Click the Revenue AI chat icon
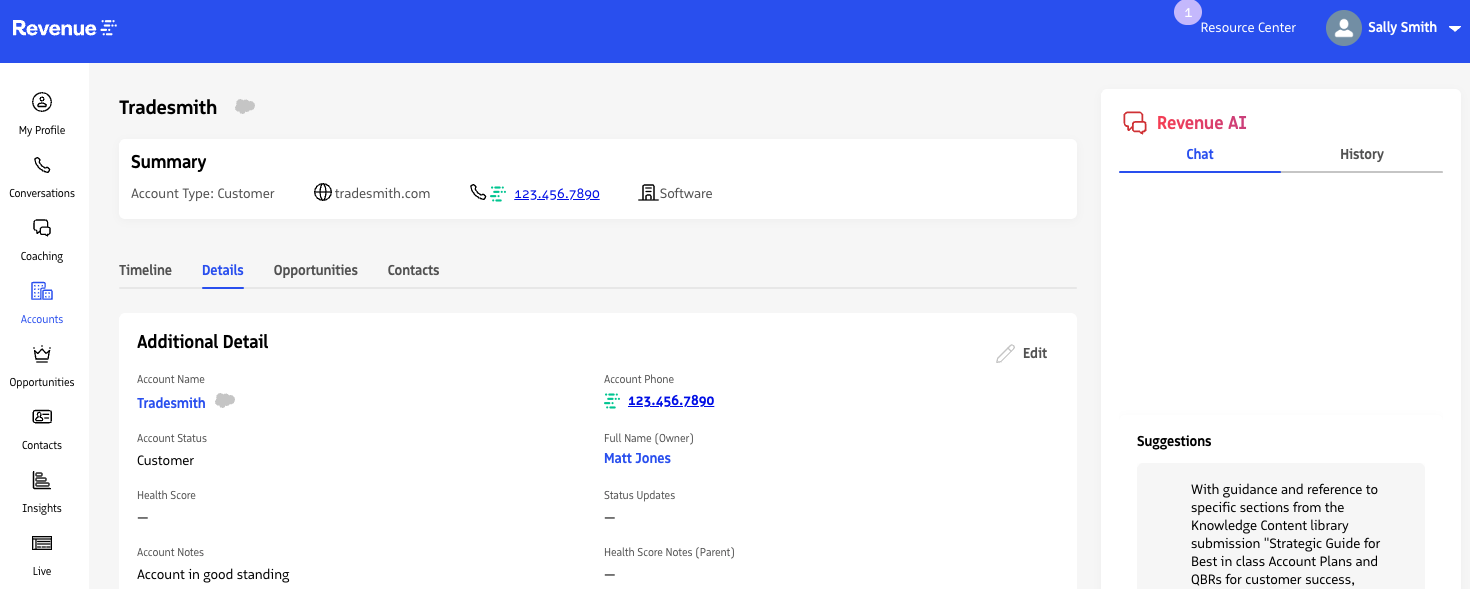 point(1134,123)
